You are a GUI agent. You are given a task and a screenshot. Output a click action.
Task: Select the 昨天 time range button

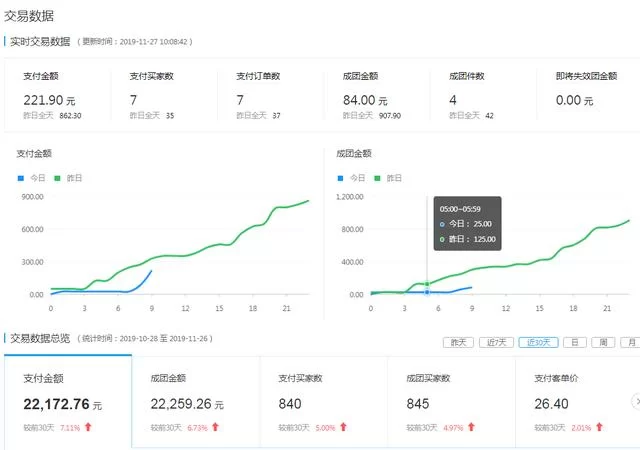459,342
